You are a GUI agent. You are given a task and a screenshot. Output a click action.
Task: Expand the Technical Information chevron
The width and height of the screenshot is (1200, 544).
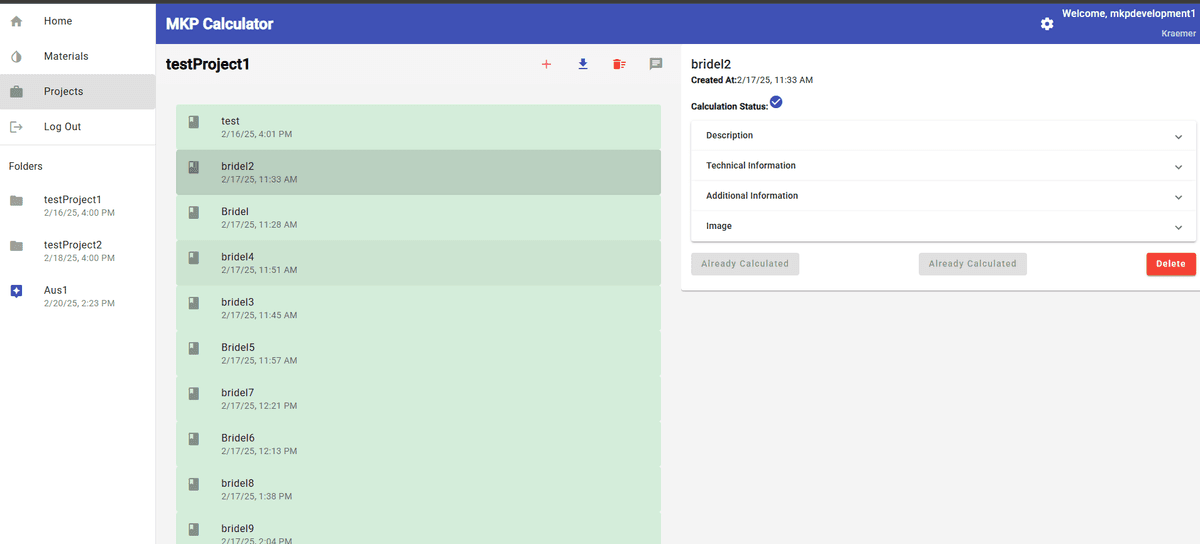(x=1178, y=167)
